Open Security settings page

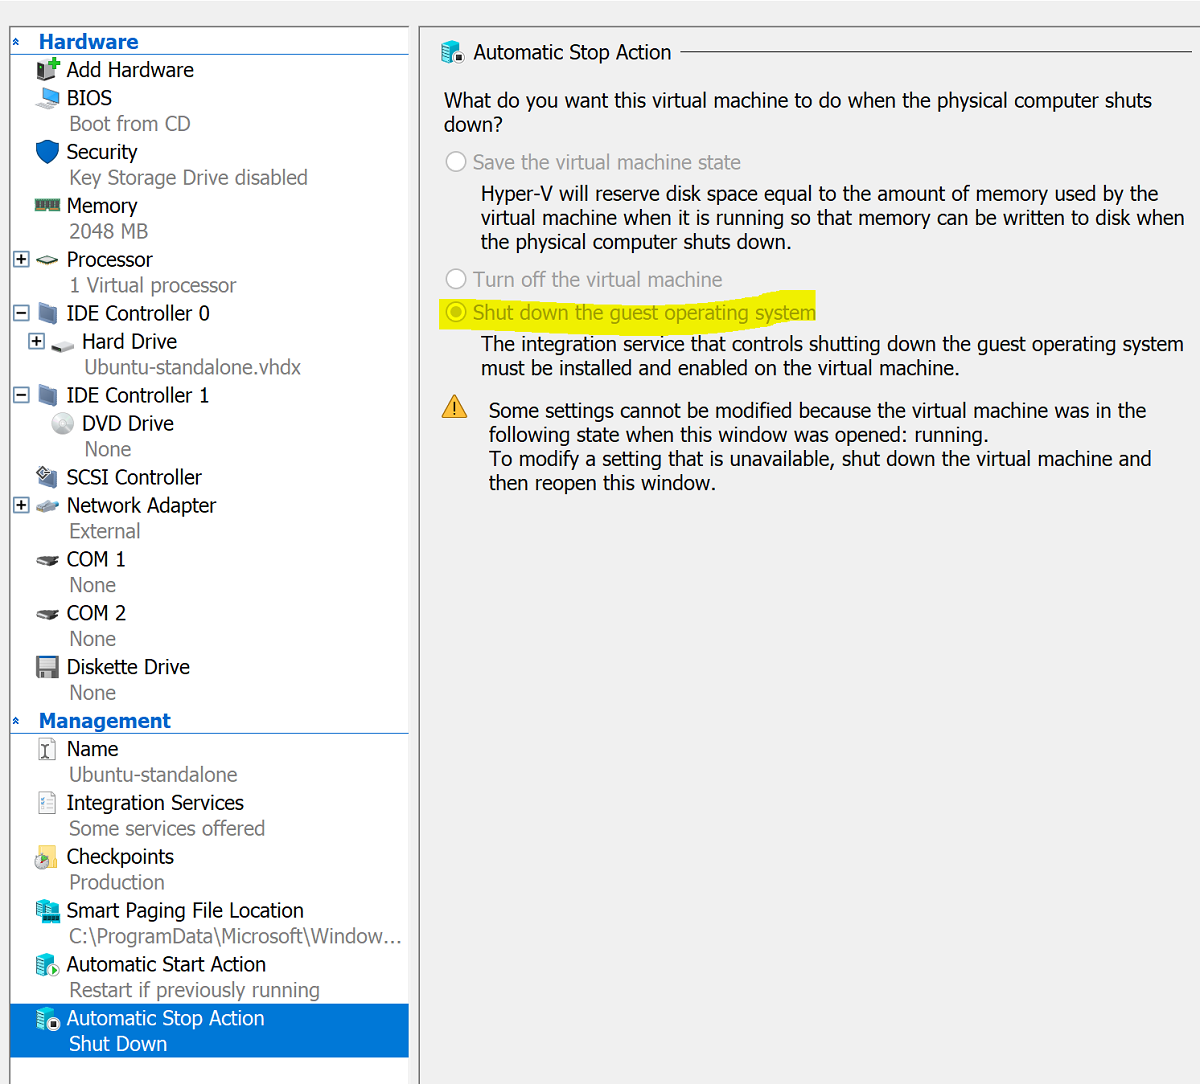[x=102, y=152]
